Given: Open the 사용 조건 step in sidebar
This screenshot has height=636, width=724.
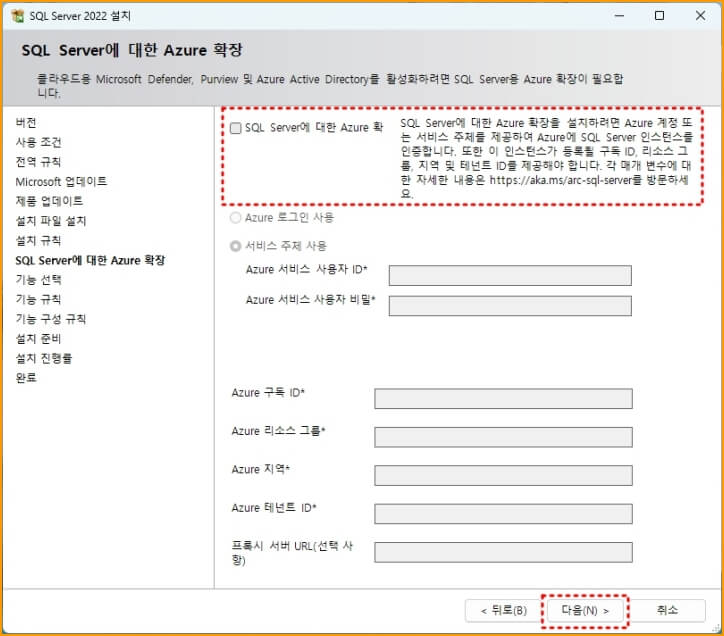Looking at the screenshot, I should point(38,142).
